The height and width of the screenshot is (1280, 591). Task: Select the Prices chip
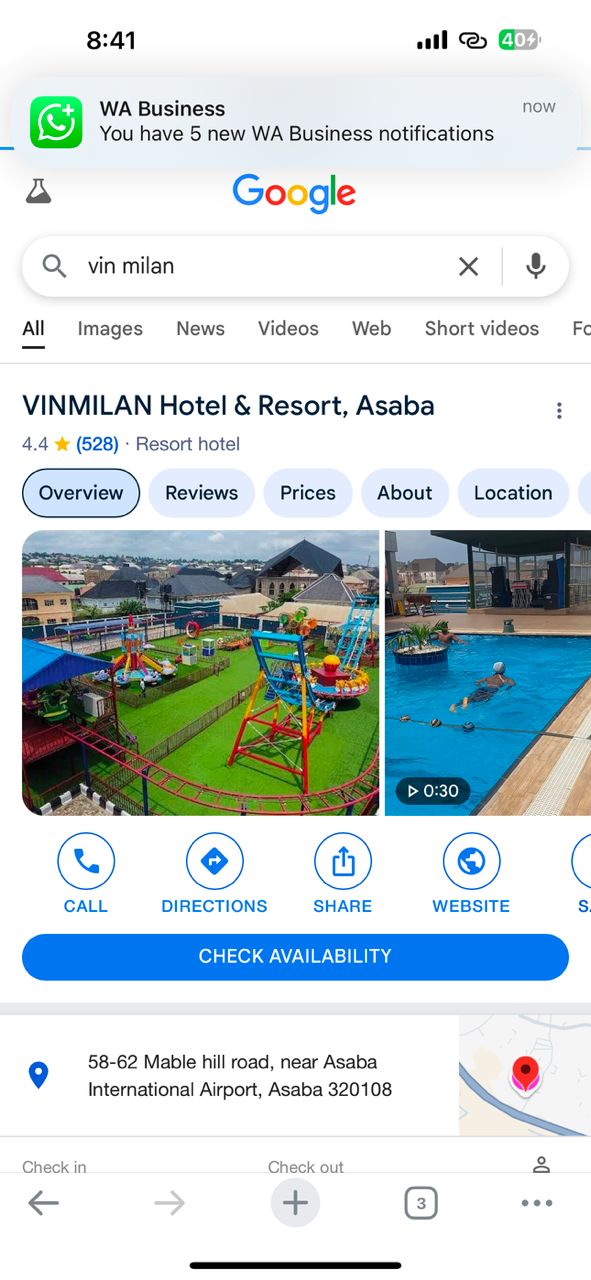[308, 493]
